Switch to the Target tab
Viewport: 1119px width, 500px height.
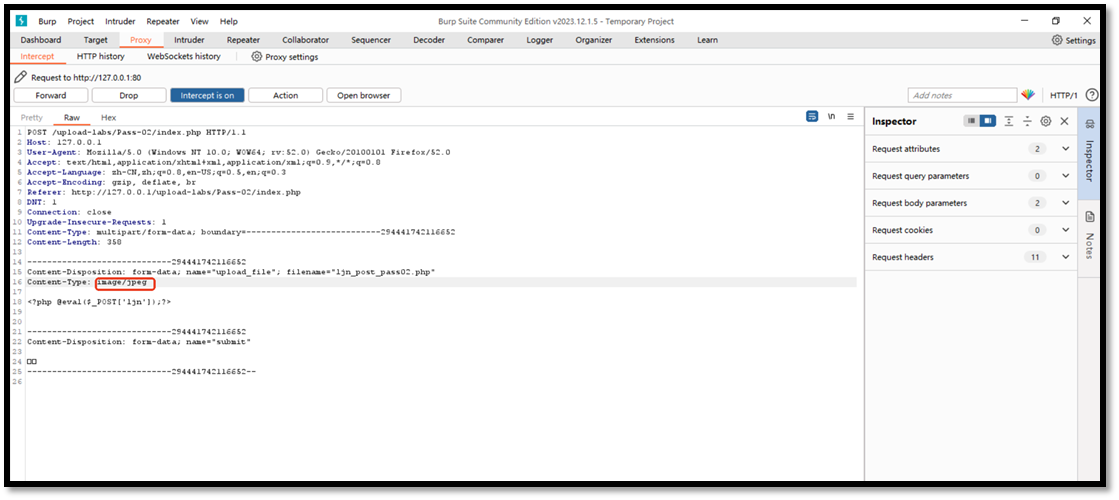click(x=96, y=40)
